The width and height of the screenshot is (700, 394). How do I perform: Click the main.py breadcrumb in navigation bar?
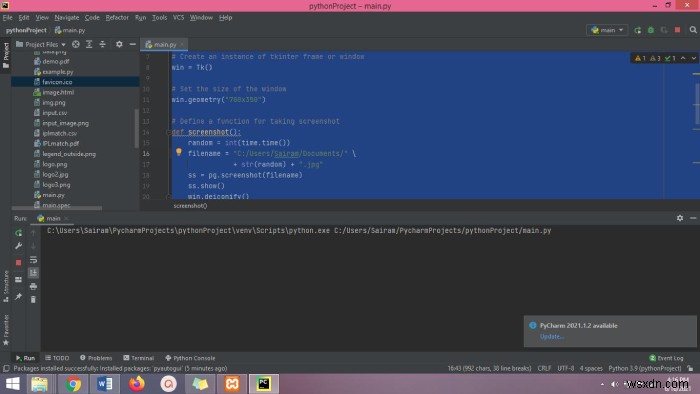point(70,30)
